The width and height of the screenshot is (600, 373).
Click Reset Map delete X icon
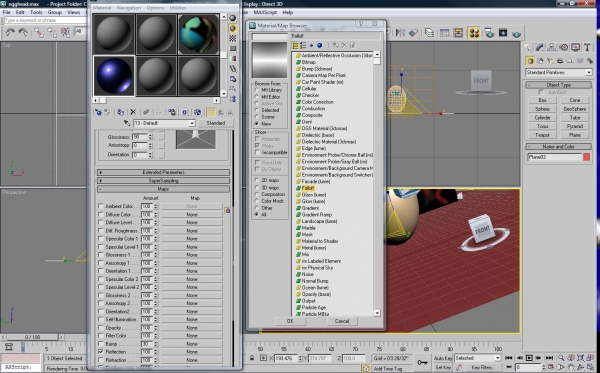[133, 112]
